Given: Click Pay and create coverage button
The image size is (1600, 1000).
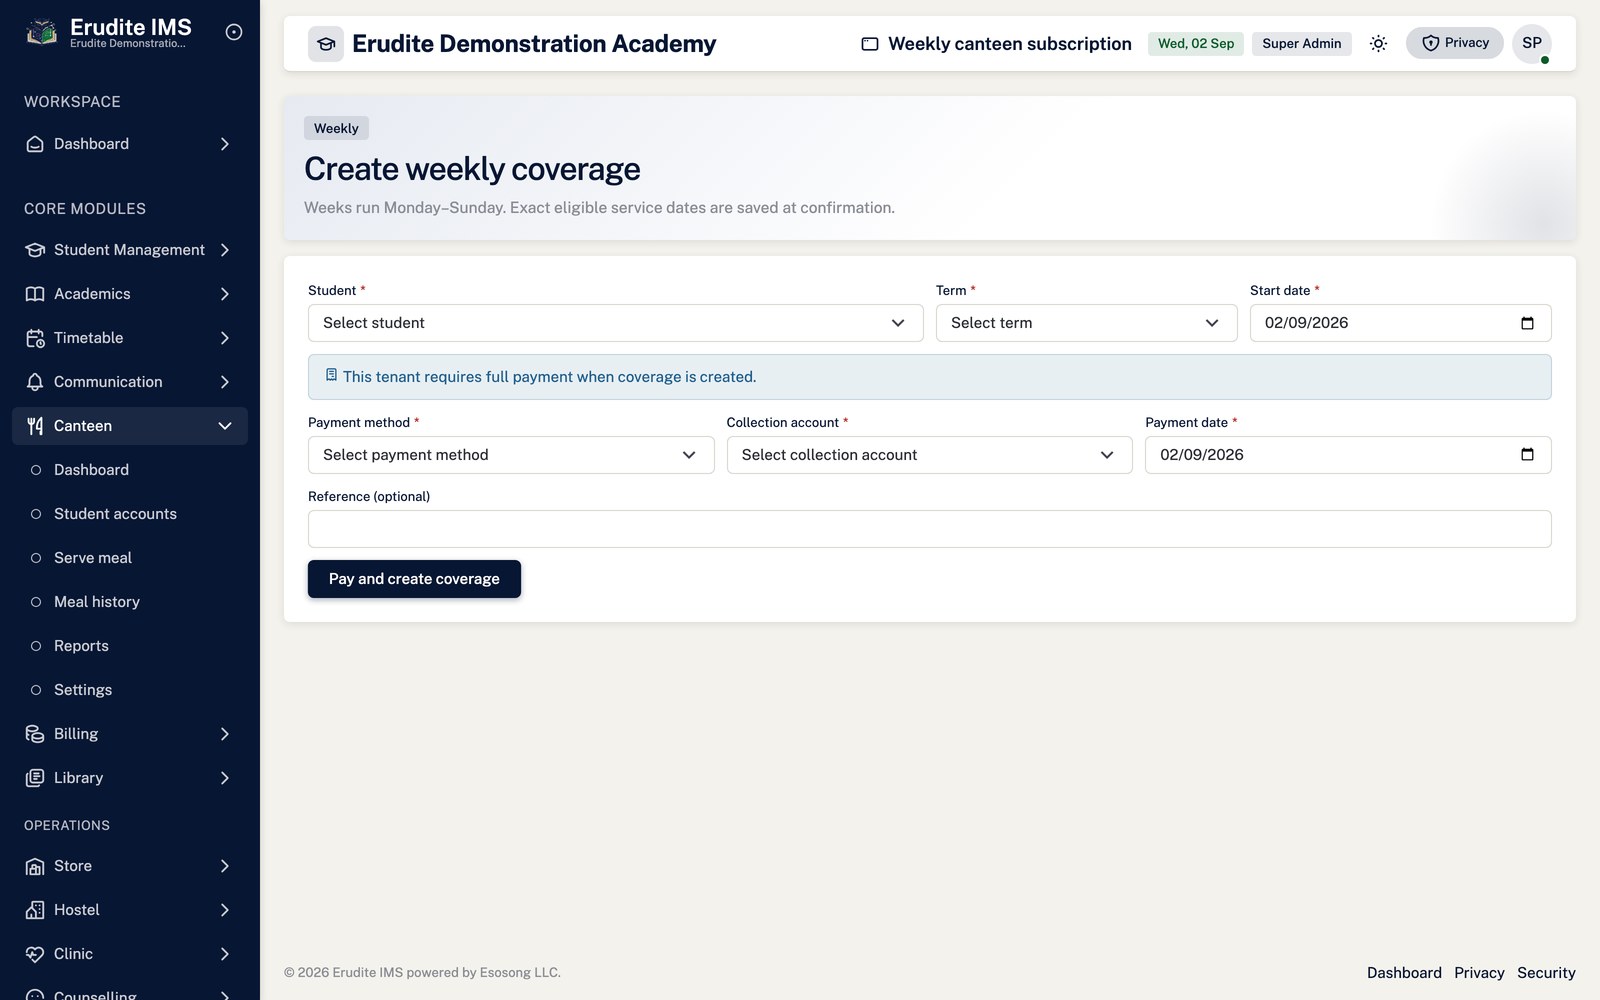Looking at the screenshot, I should [414, 579].
